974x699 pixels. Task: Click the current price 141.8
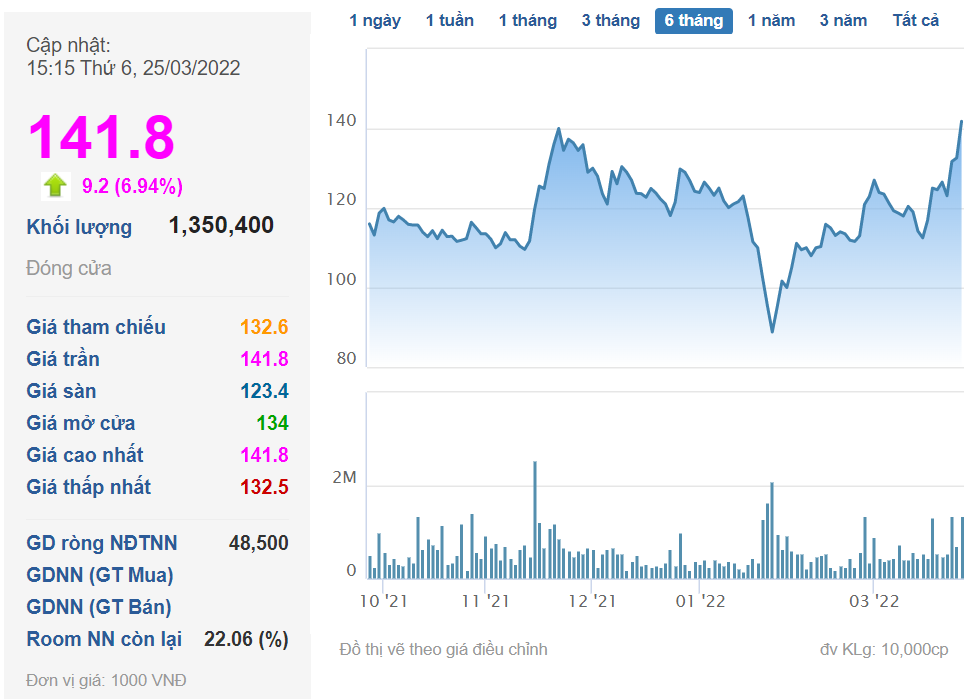pos(101,137)
